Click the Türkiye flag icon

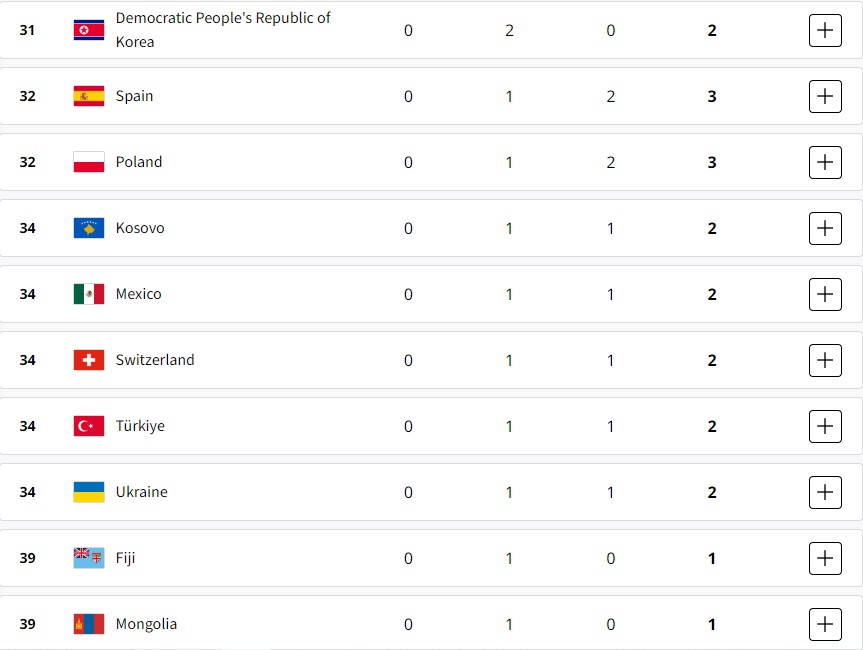click(x=89, y=426)
